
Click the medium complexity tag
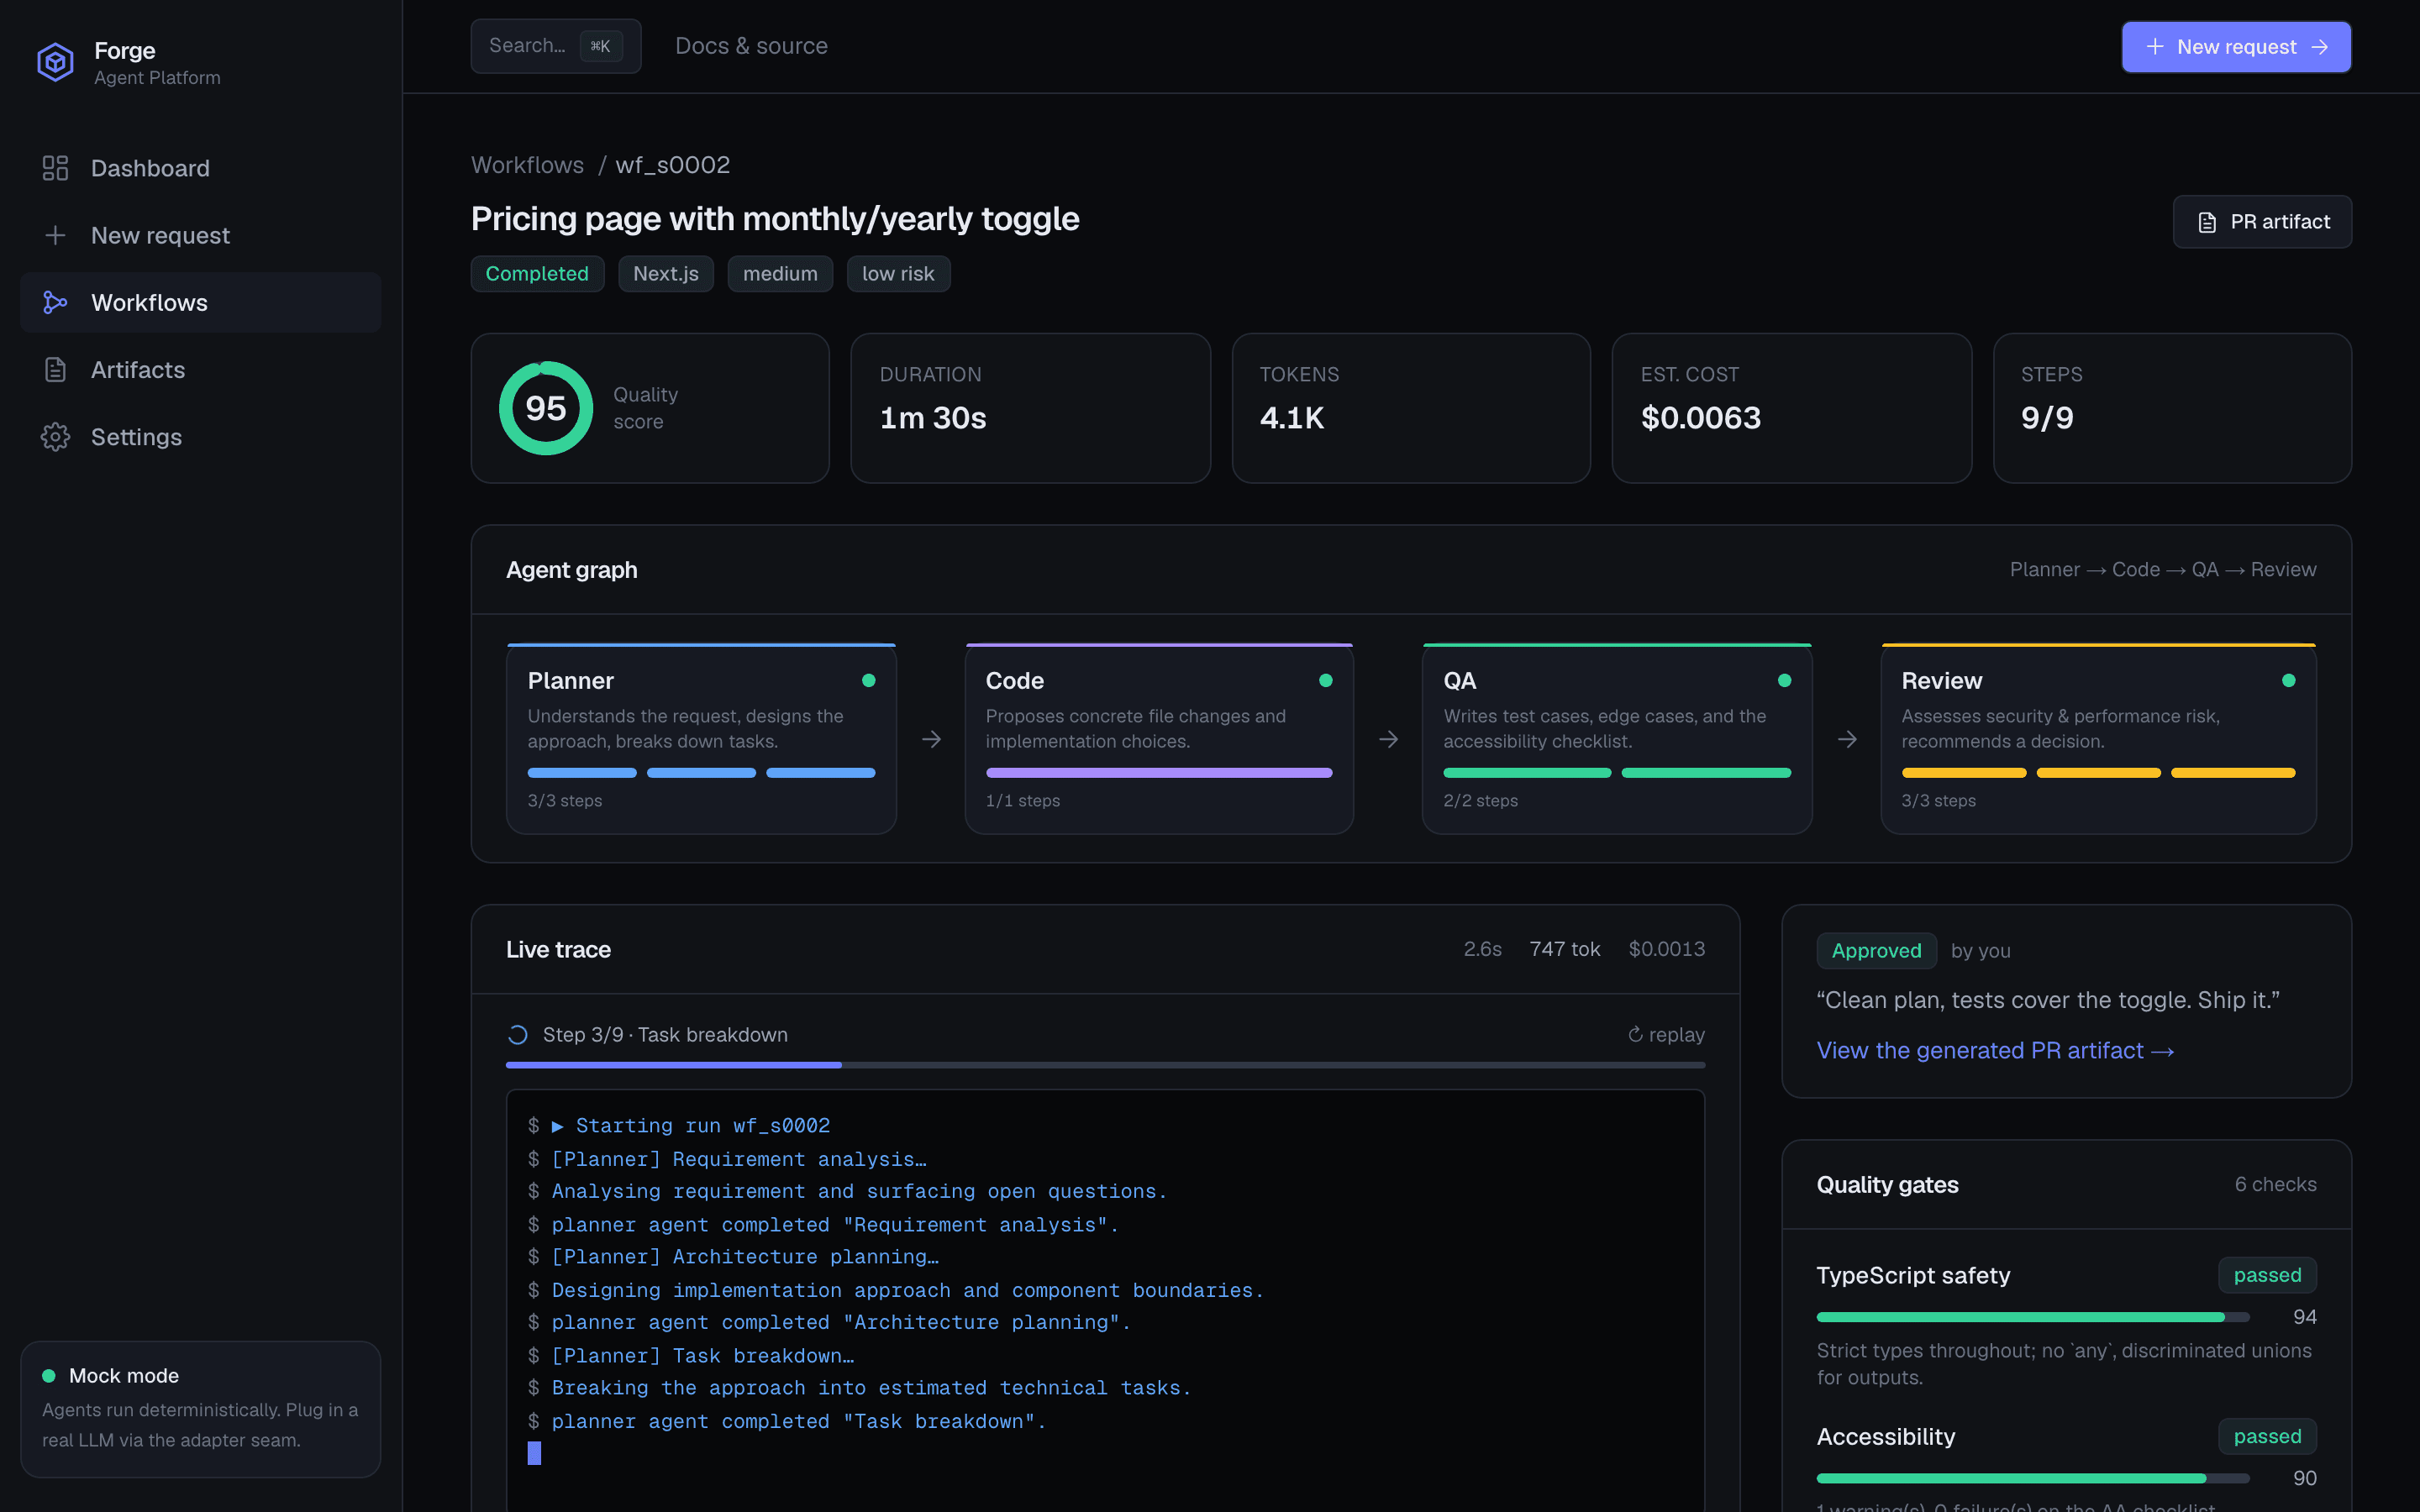click(x=780, y=274)
